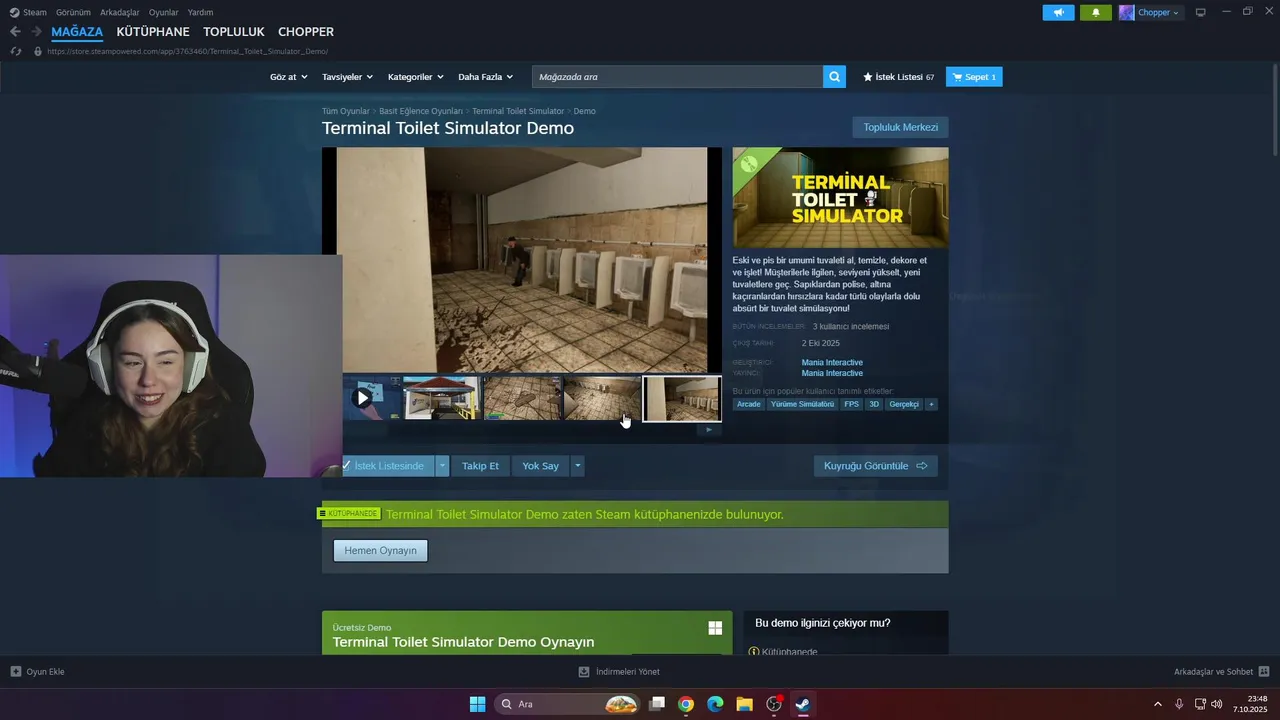Expand the Göz at dropdown

point(287,77)
